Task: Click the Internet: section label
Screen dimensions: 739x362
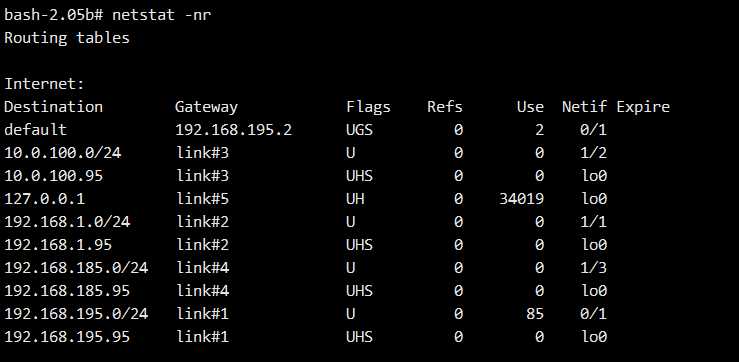Action: click(x=44, y=84)
